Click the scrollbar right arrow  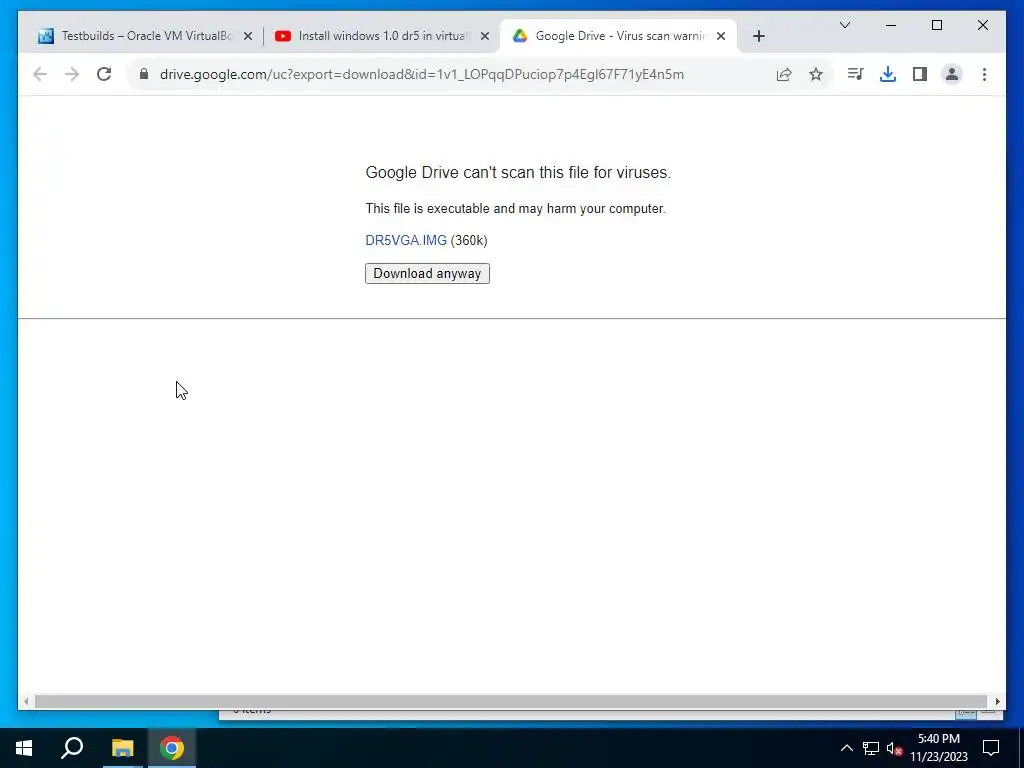pyautogui.click(x=997, y=701)
